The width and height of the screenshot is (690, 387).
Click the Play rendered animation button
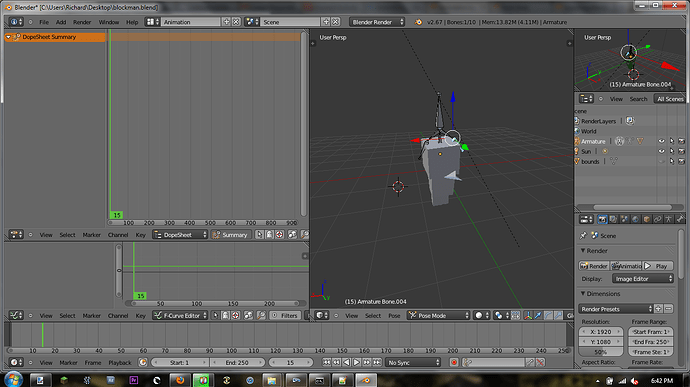click(x=657, y=266)
